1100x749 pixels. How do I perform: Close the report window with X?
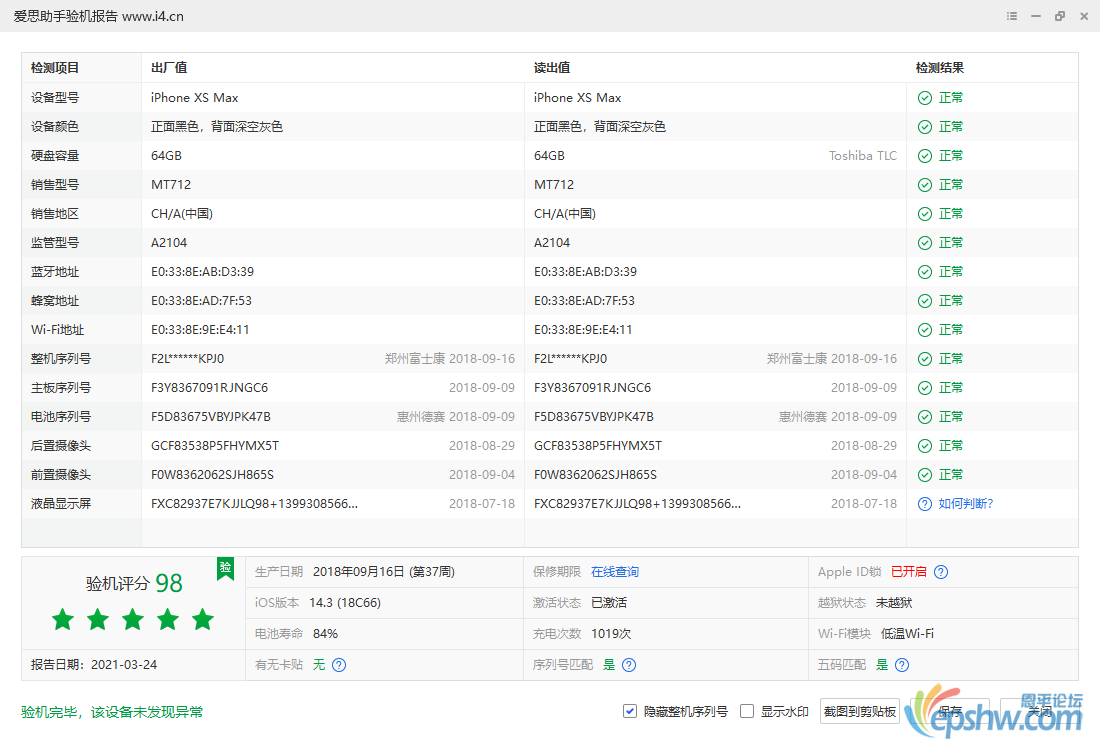coord(1084,16)
